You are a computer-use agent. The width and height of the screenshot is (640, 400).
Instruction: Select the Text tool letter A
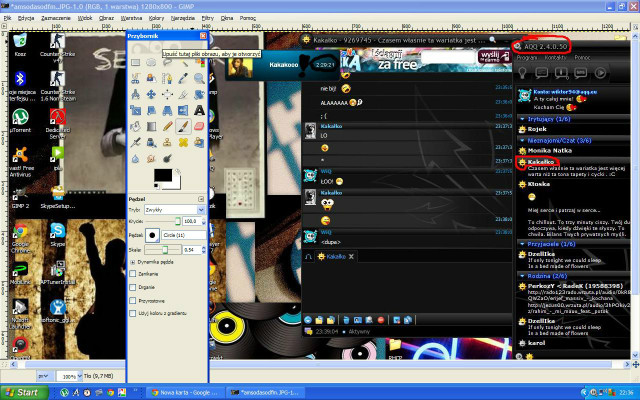199,110
